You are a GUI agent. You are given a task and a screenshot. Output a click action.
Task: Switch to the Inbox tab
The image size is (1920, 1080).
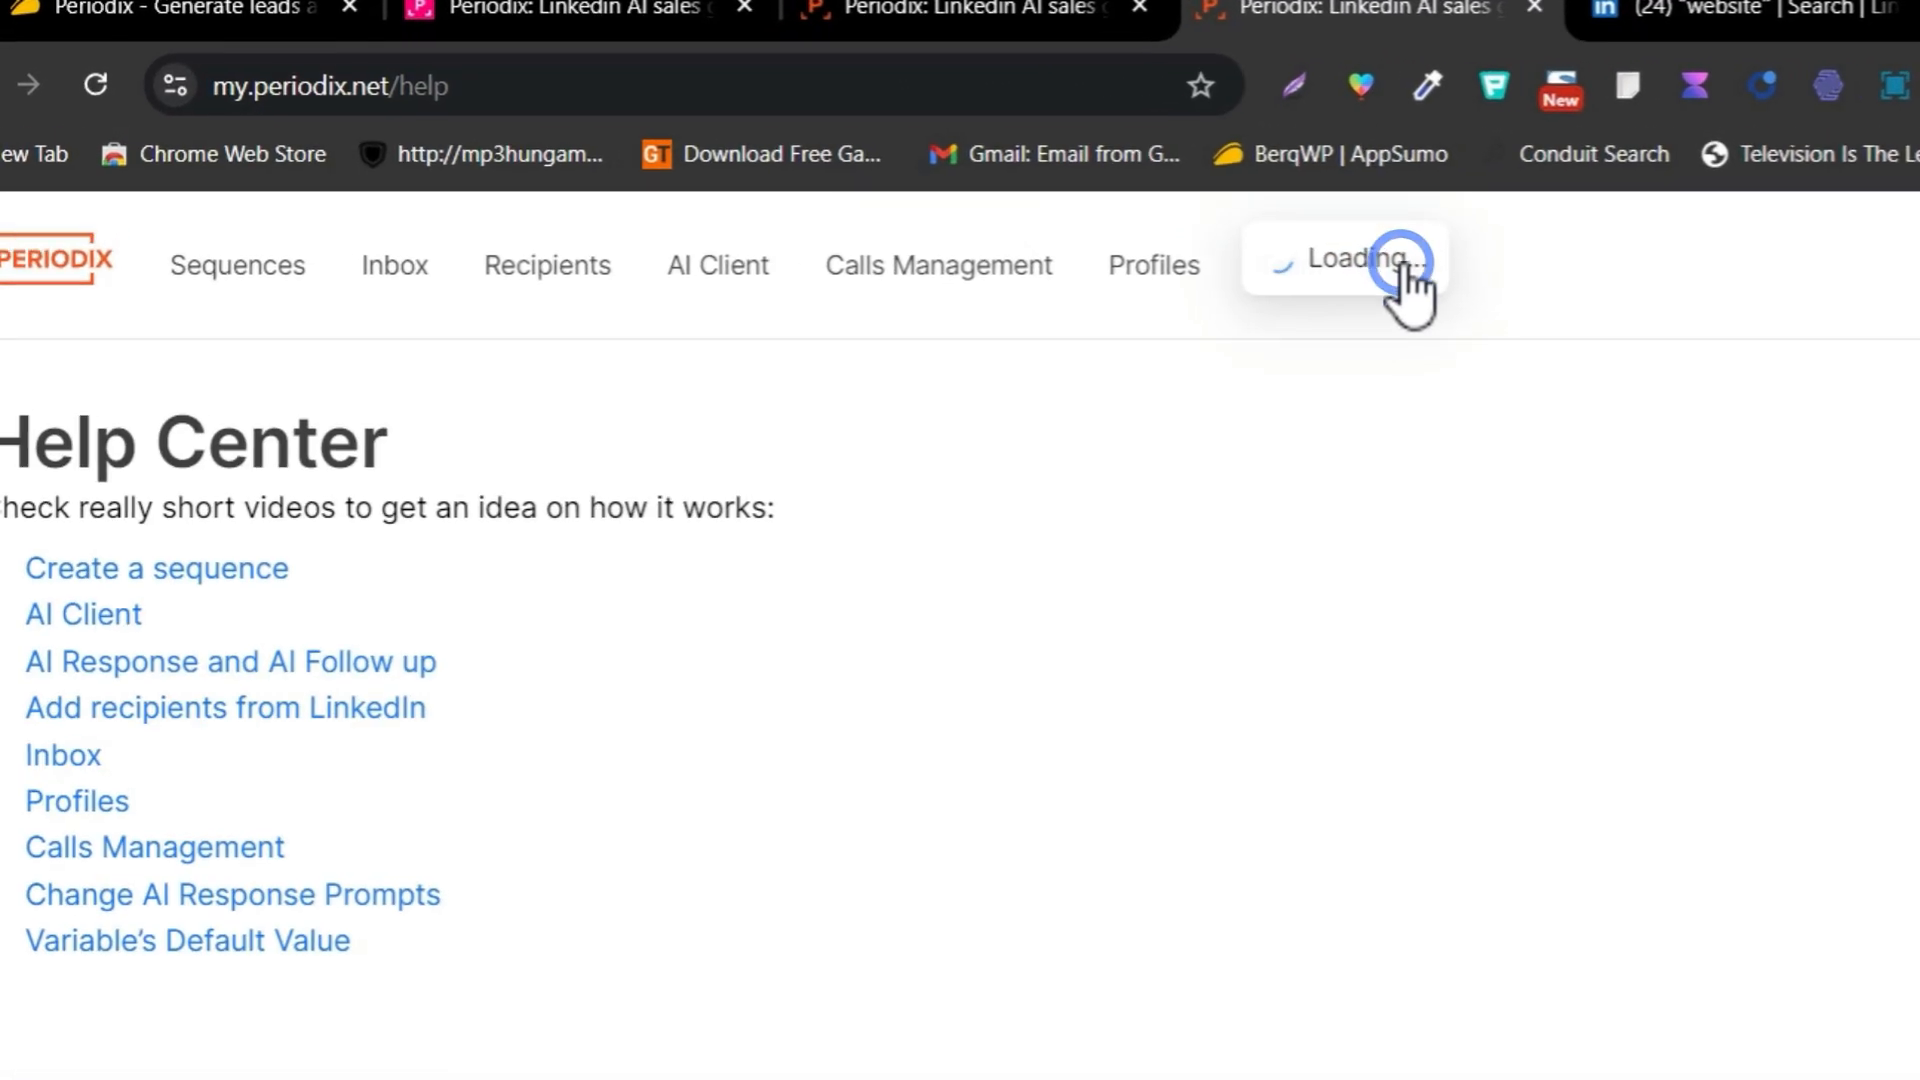[394, 265]
